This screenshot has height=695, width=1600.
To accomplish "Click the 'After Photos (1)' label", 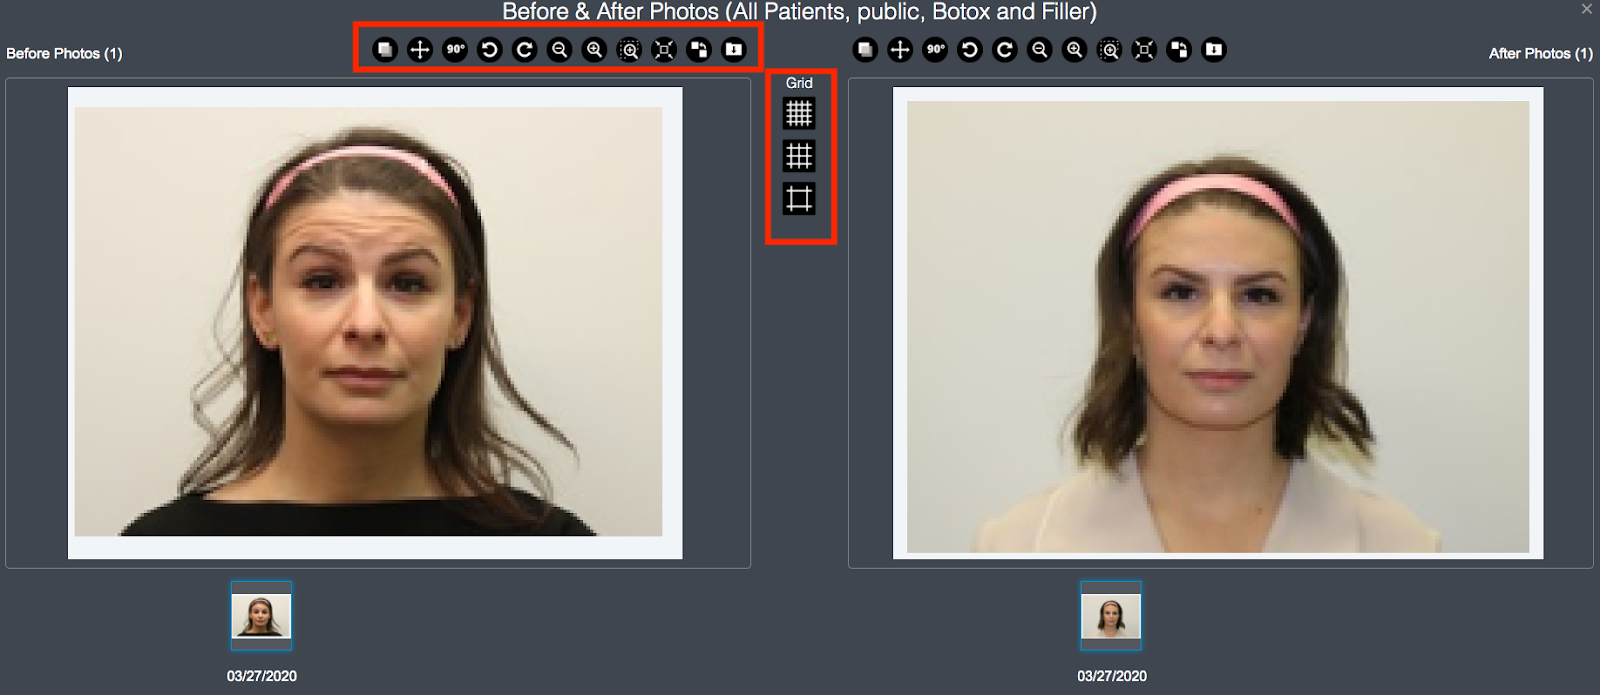I will 1540,53.
